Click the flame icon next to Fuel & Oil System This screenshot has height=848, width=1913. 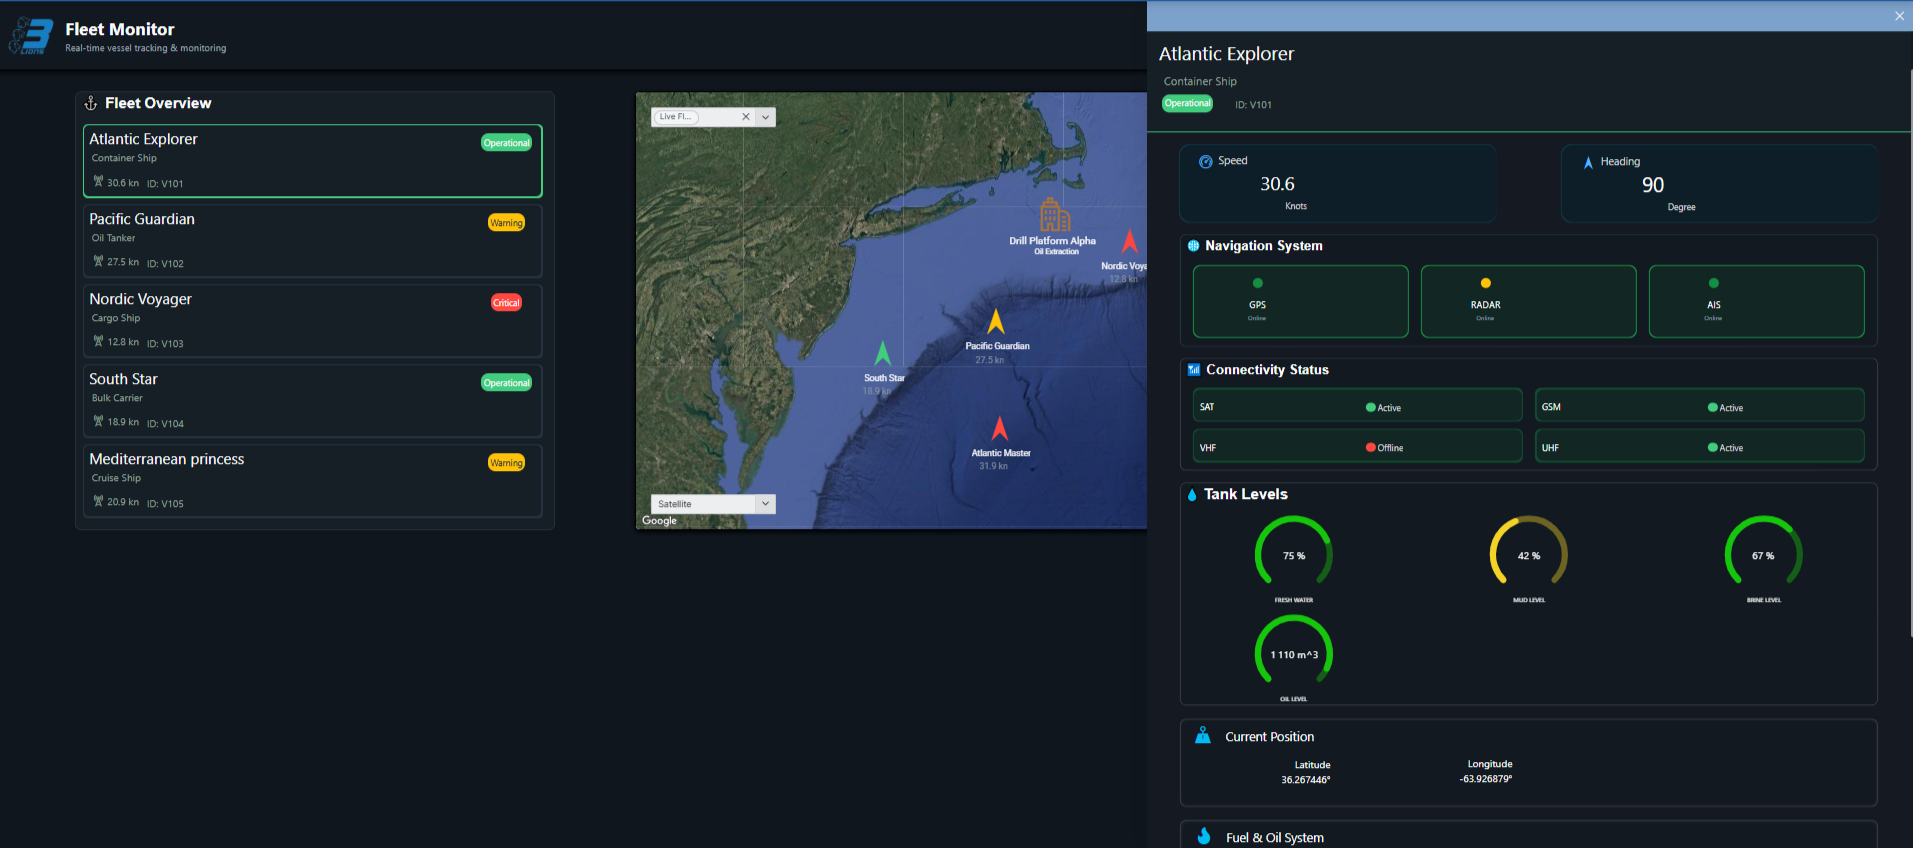click(x=1204, y=837)
